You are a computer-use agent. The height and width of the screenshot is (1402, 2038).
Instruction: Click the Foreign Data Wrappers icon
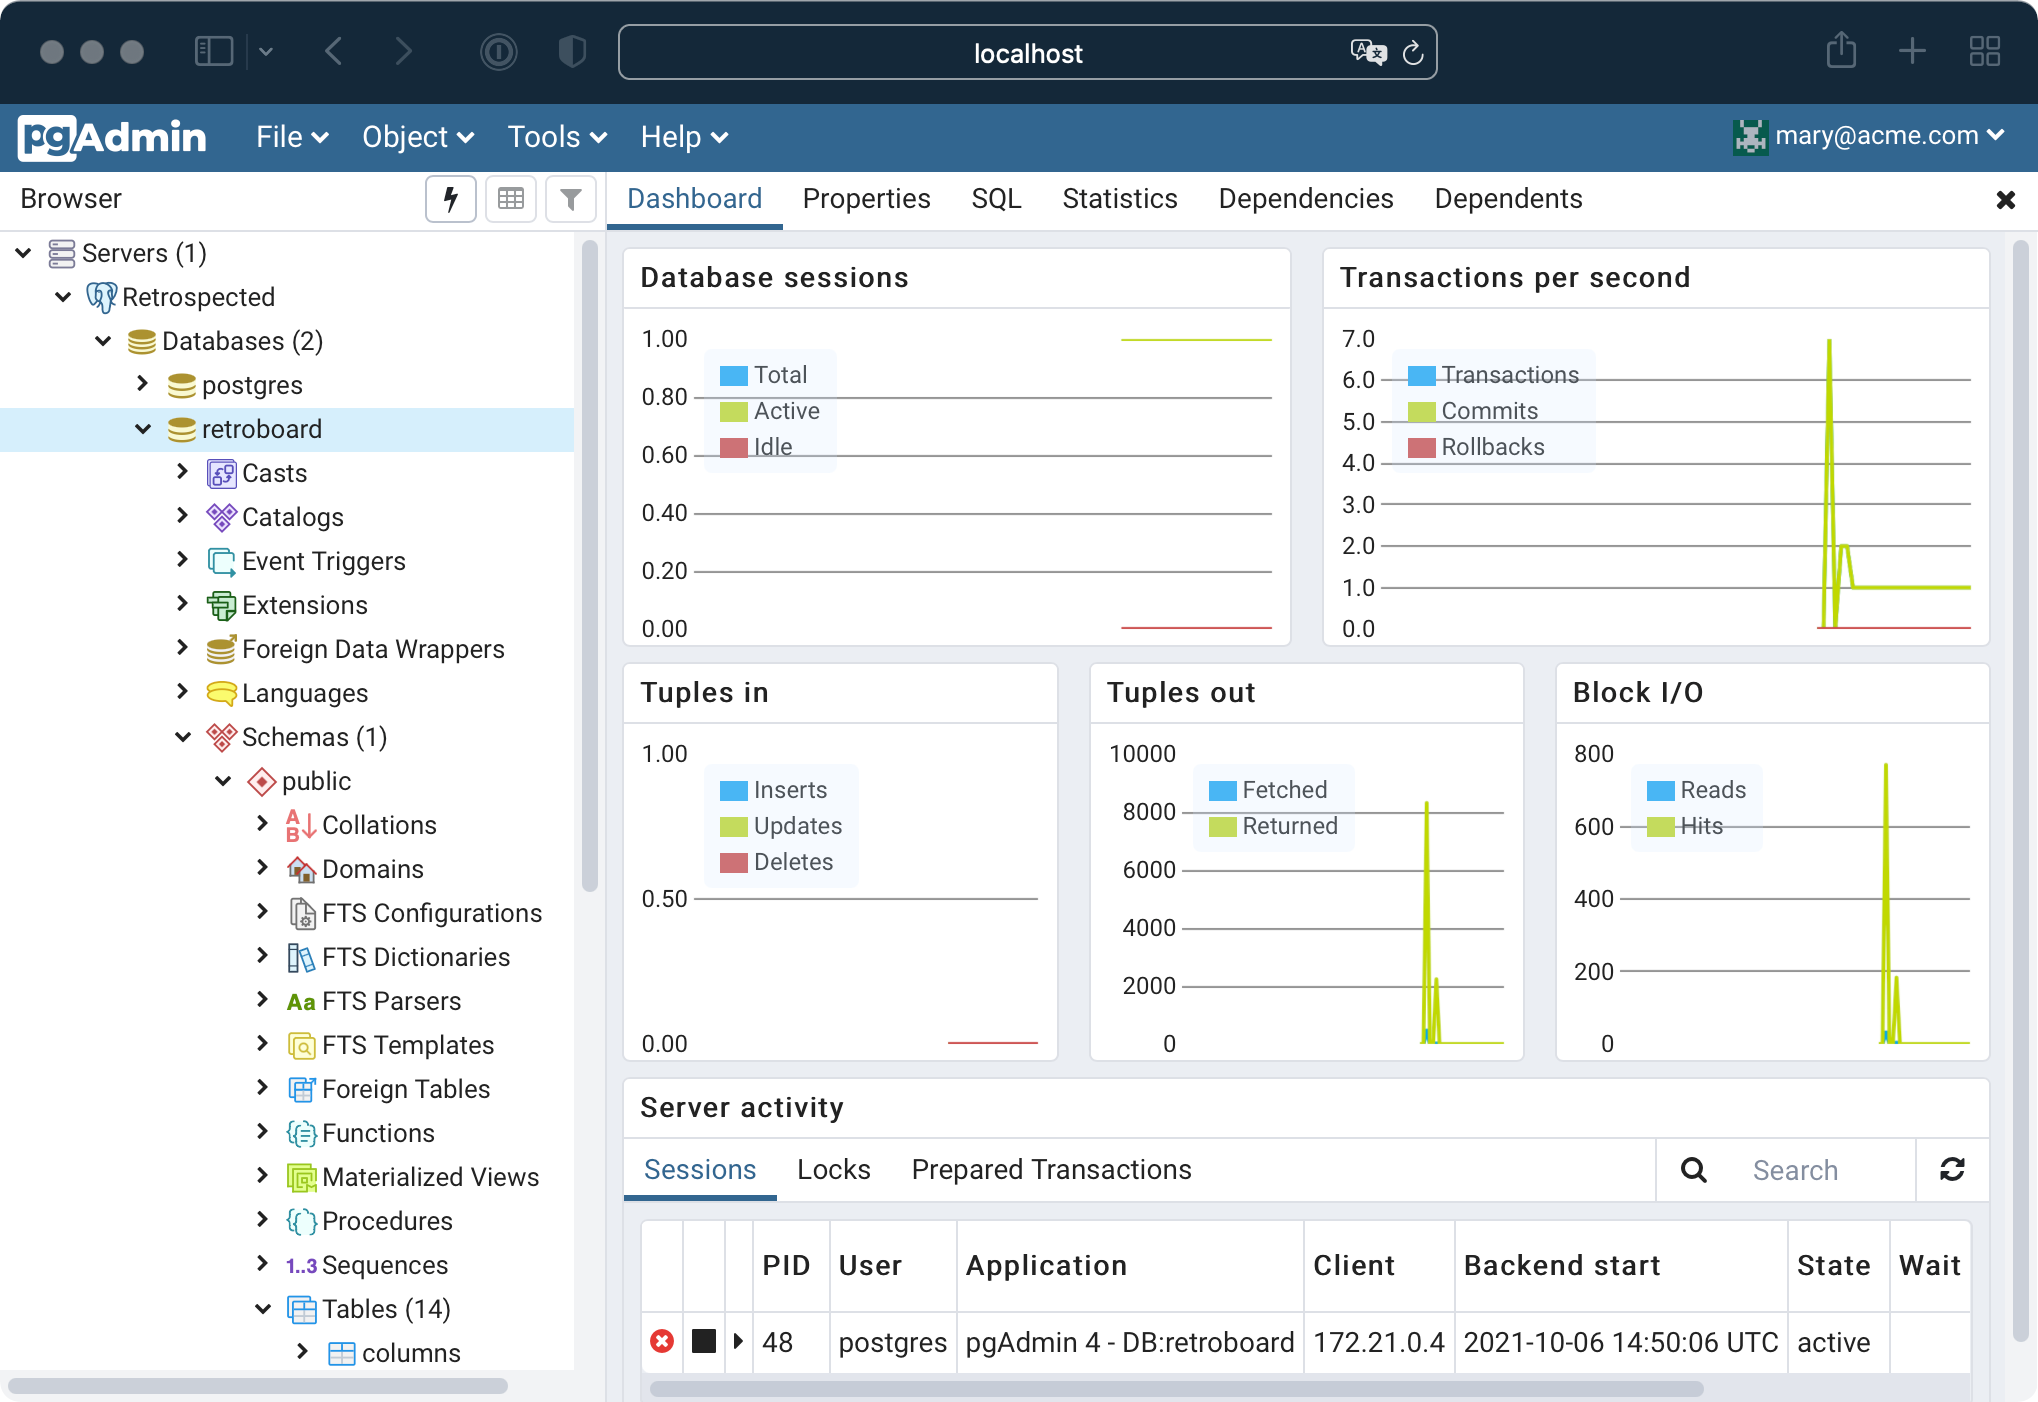pyautogui.click(x=221, y=649)
